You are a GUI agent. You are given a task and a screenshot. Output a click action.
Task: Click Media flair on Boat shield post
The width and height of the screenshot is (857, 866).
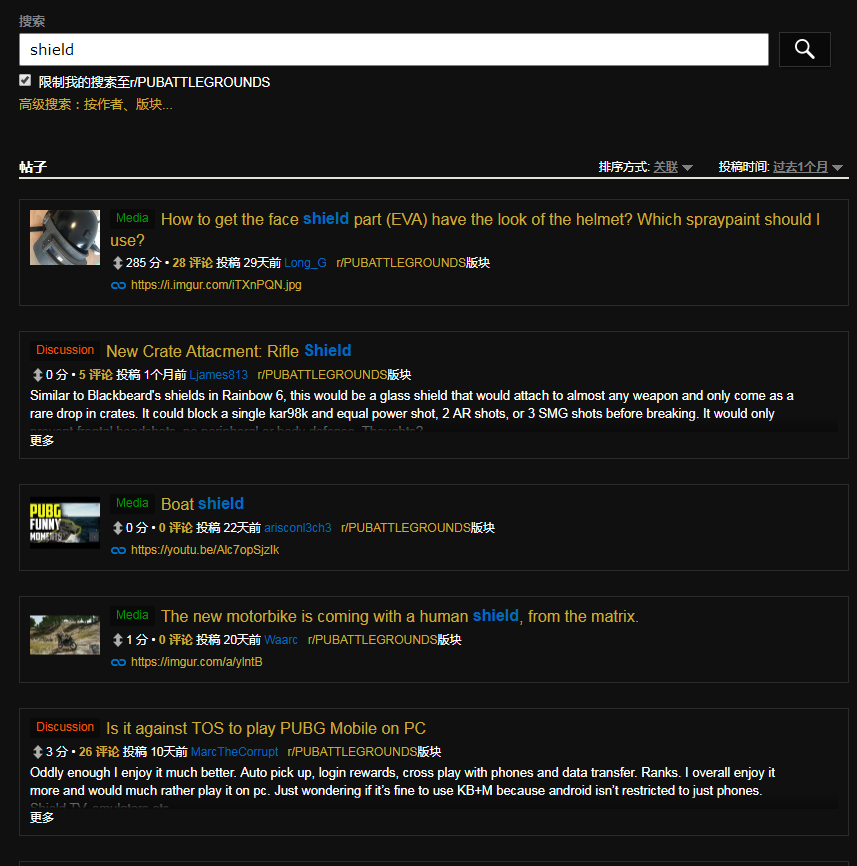(x=132, y=503)
